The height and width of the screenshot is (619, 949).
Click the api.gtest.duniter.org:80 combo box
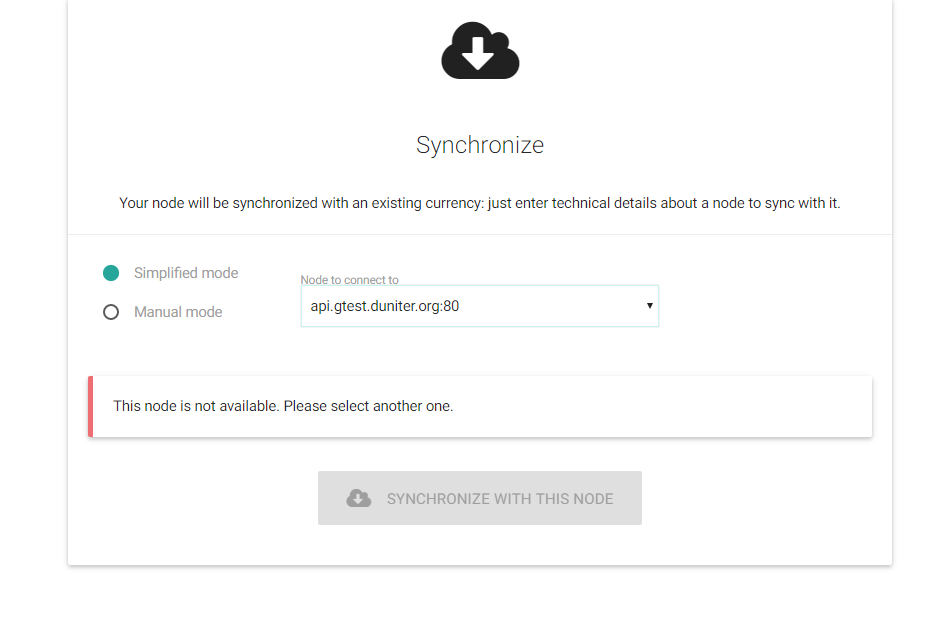479,306
